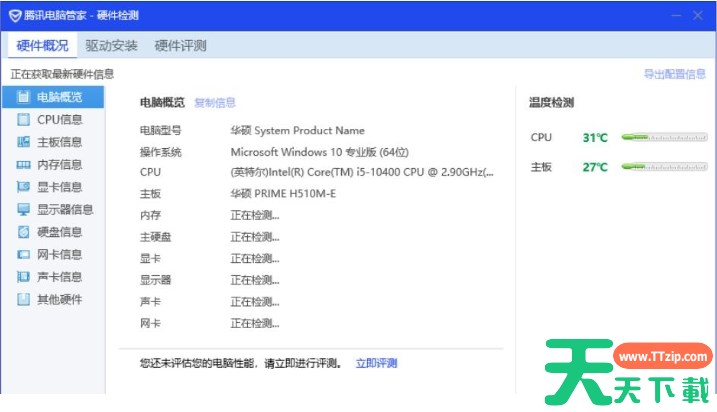This screenshot has width=717, height=412.
Task: Open the 主板信息 label
Action: coord(59,142)
